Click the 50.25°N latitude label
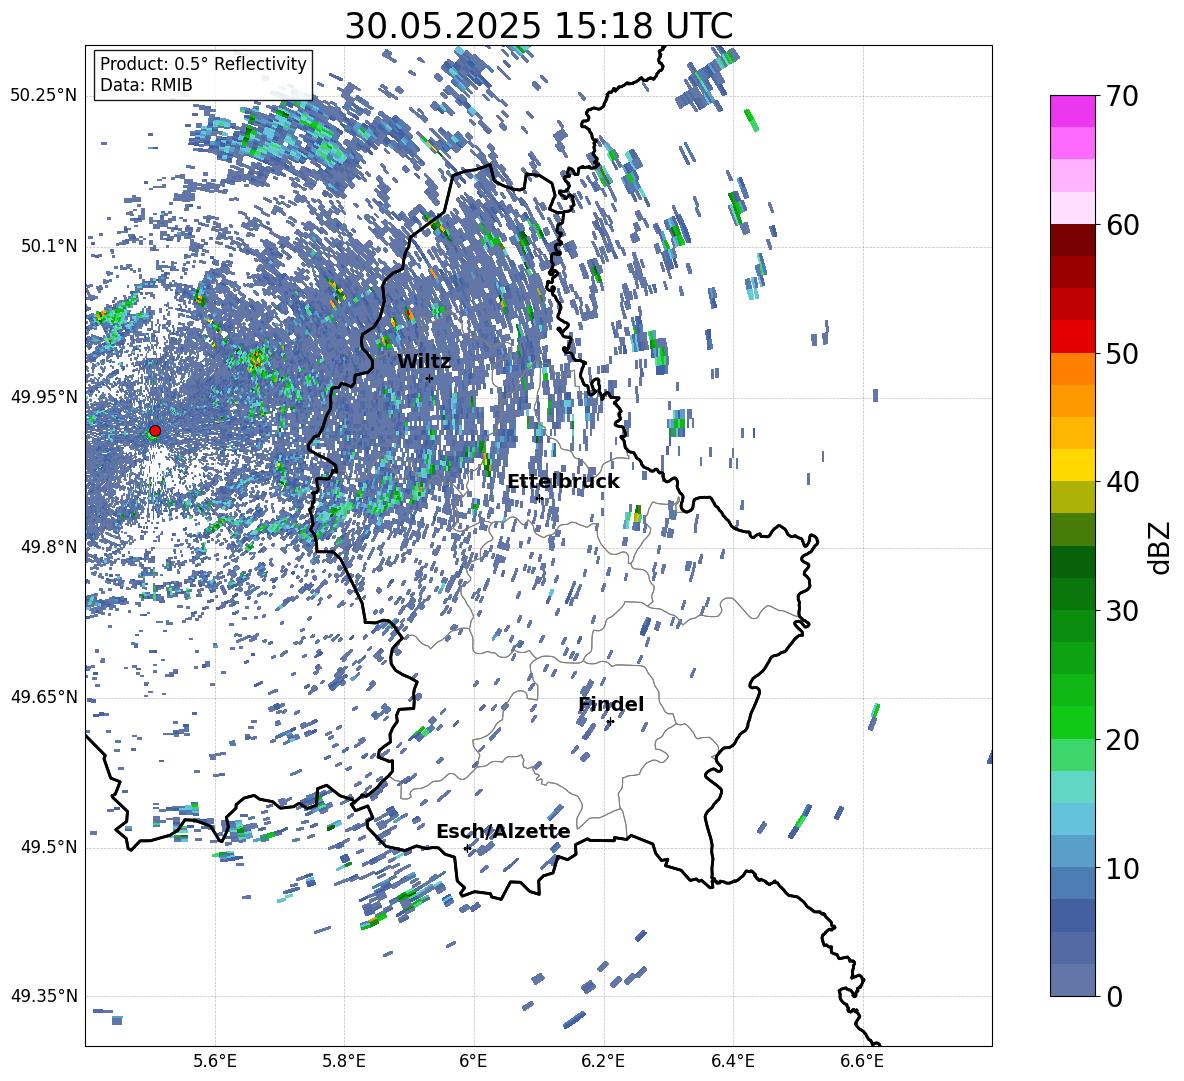The image size is (1184, 1081). pyautogui.click(x=44, y=96)
